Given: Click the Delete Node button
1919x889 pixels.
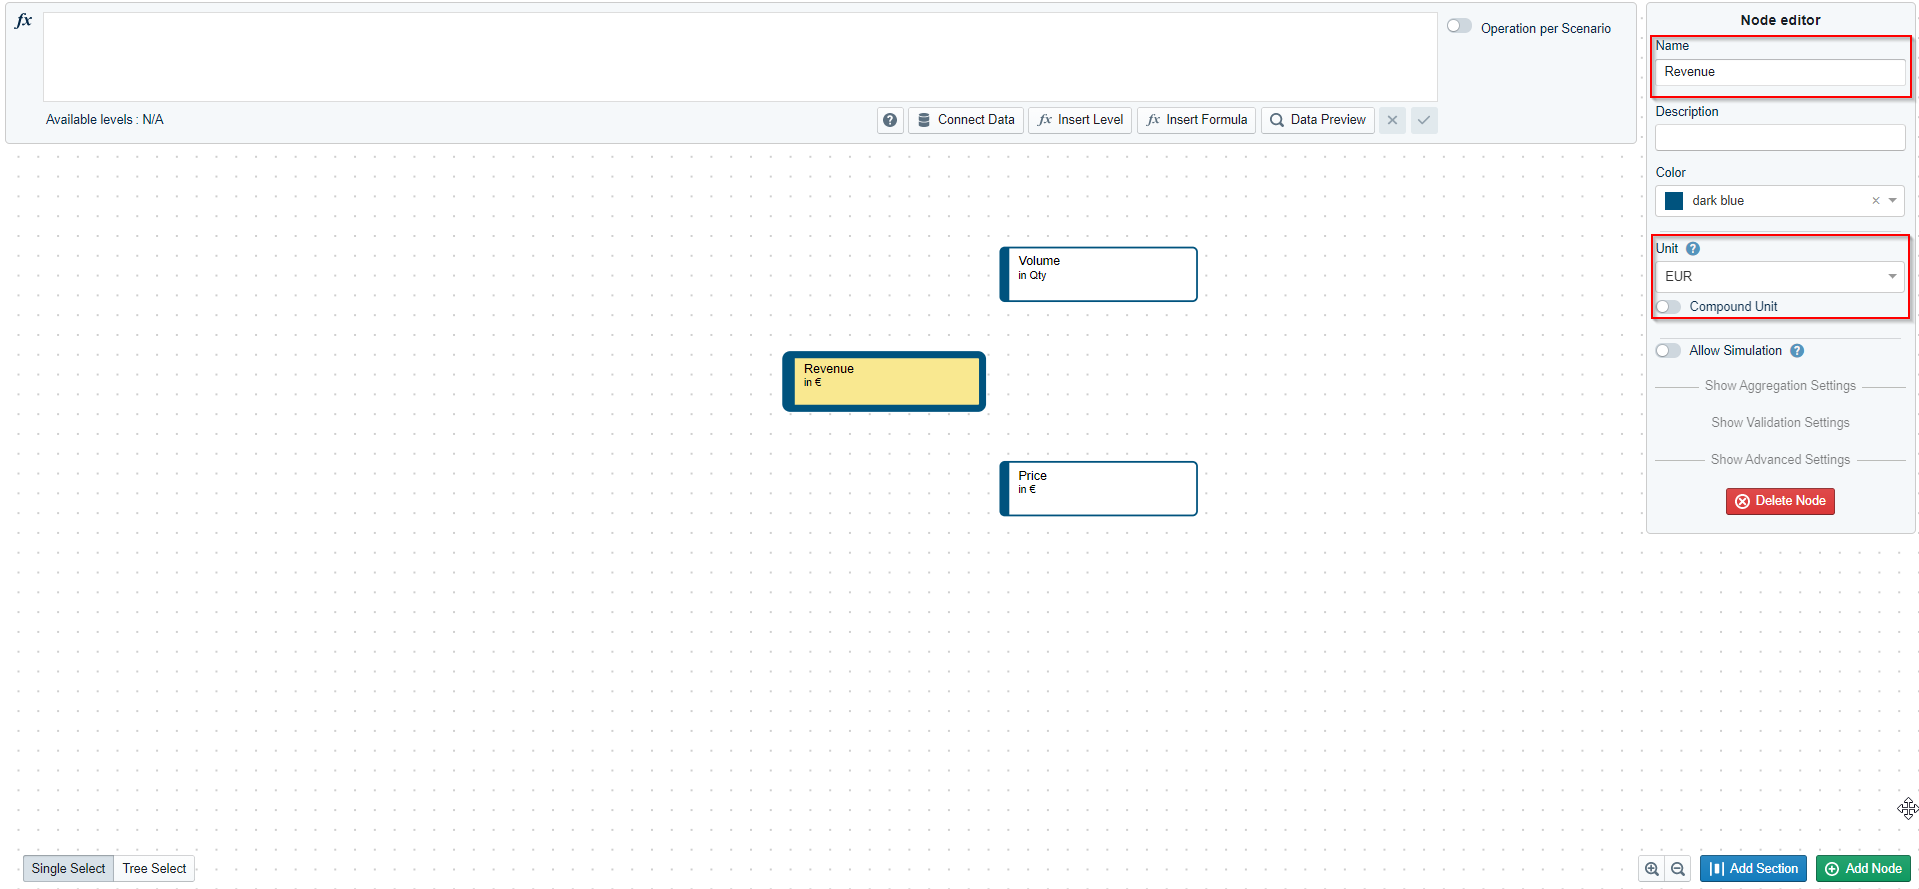Looking at the screenshot, I should (x=1780, y=501).
